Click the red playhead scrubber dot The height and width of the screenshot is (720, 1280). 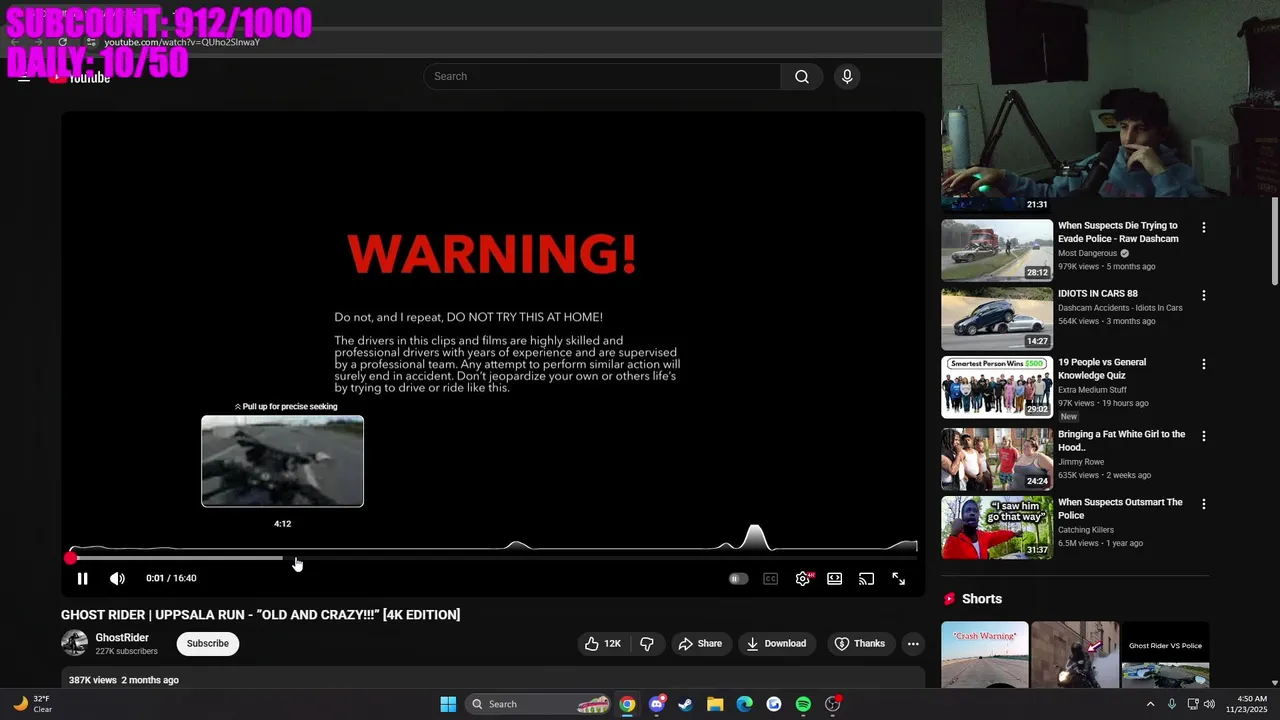(x=70, y=558)
